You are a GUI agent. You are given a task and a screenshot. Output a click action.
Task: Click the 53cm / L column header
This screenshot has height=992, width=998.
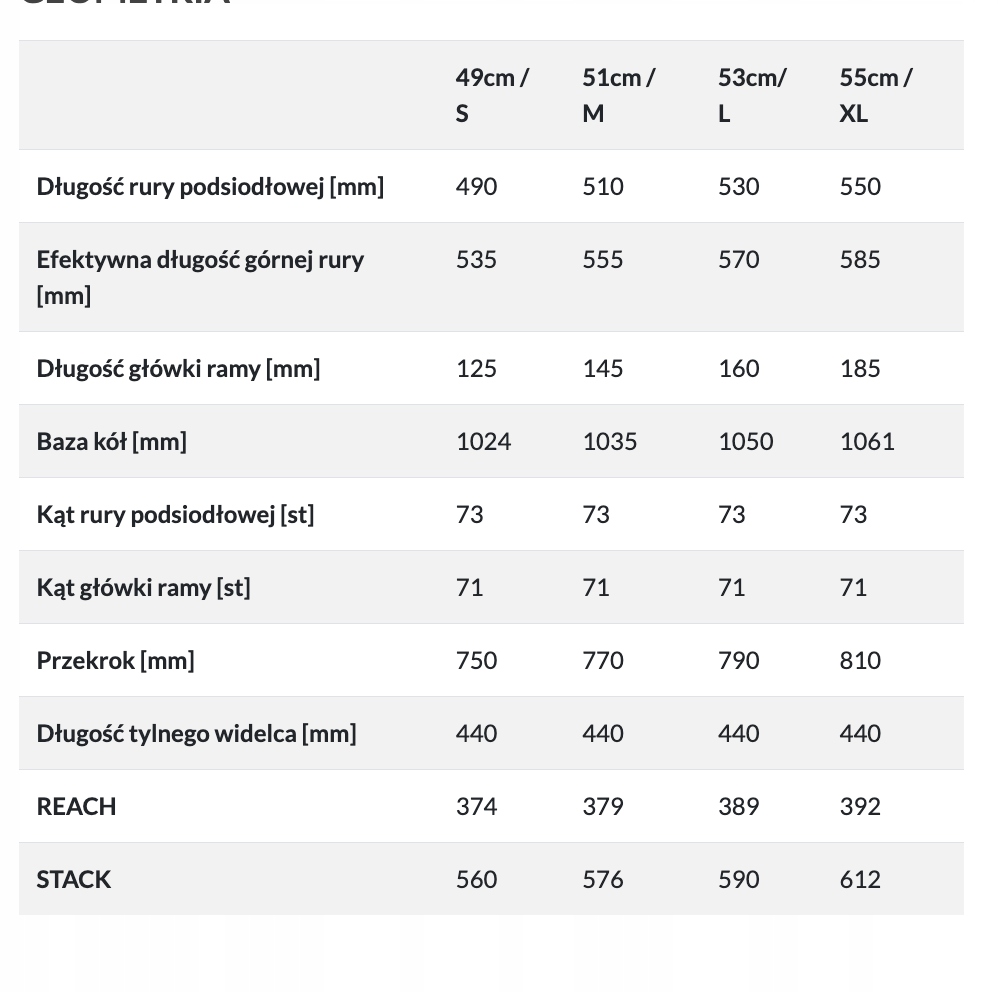pyautogui.click(x=751, y=95)
